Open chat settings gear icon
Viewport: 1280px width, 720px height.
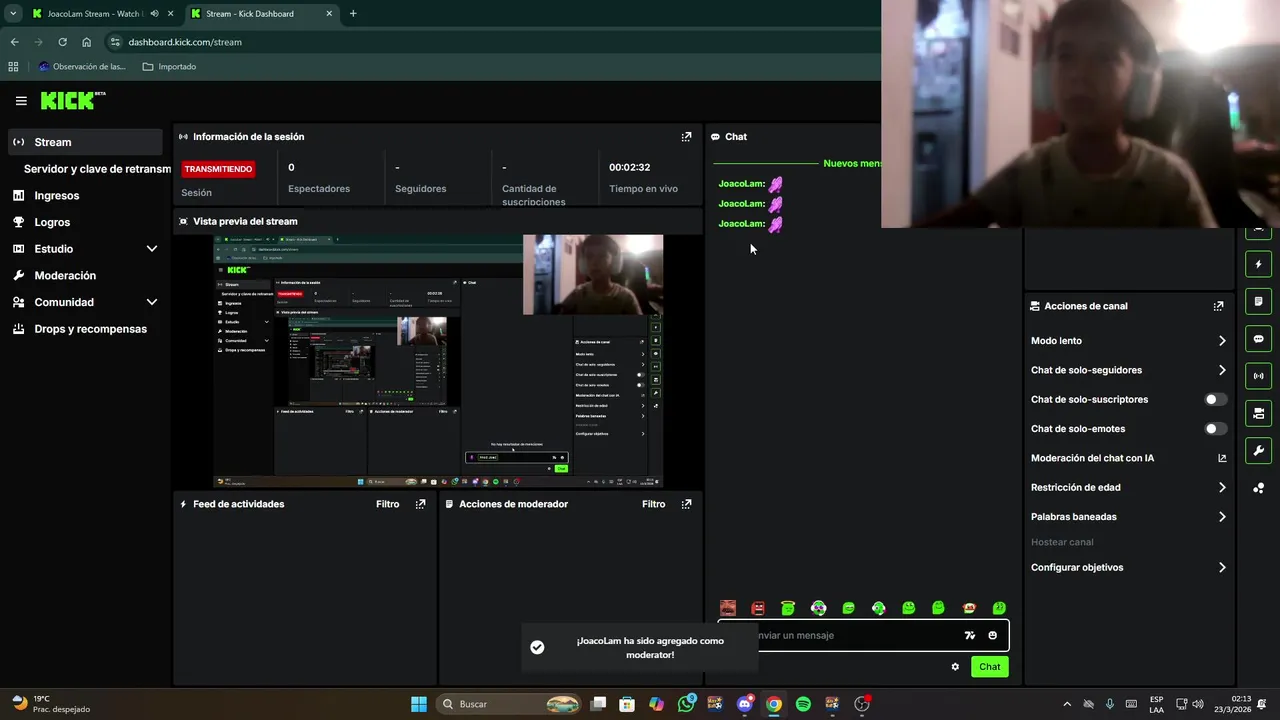tap(955, 667)
